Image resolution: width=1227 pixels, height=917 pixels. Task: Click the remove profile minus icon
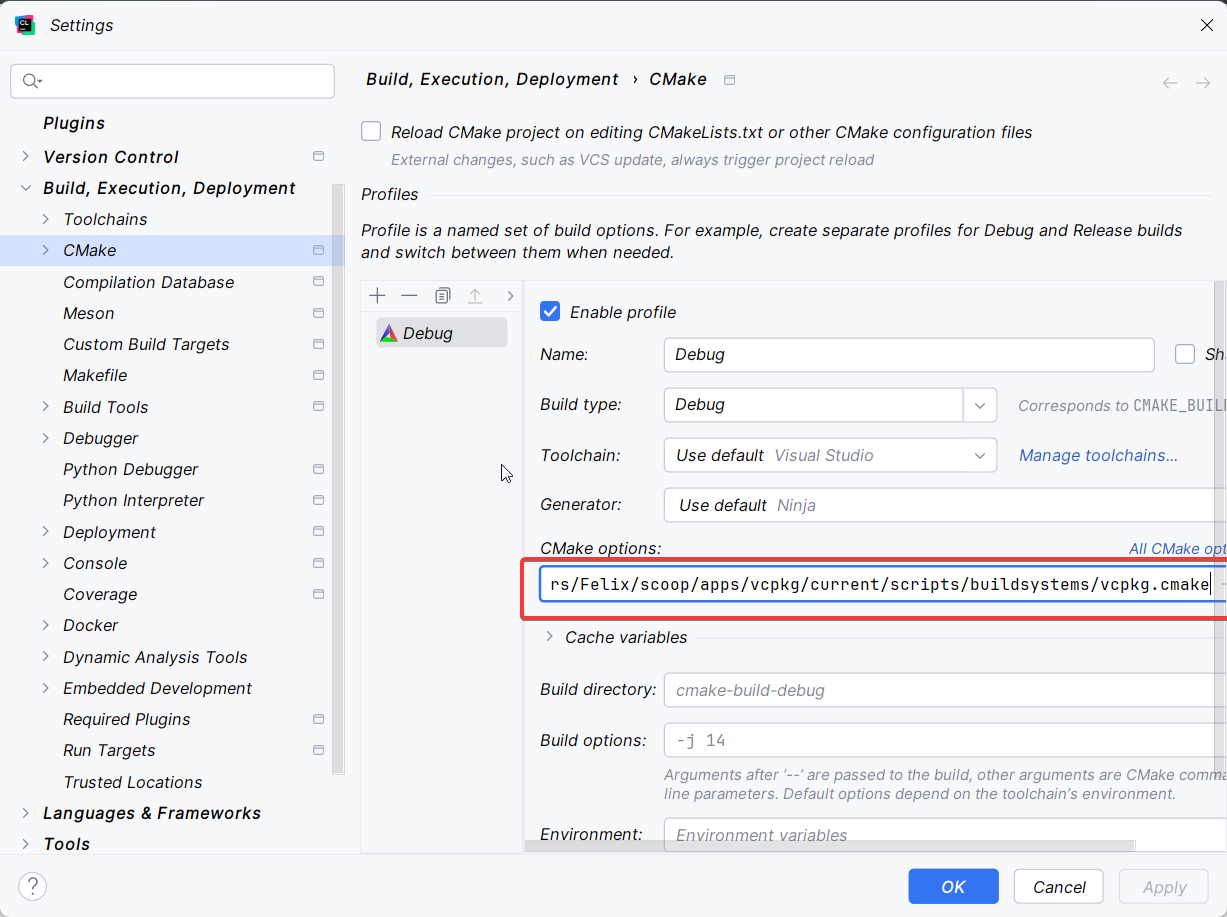click(x=409, y=296)
